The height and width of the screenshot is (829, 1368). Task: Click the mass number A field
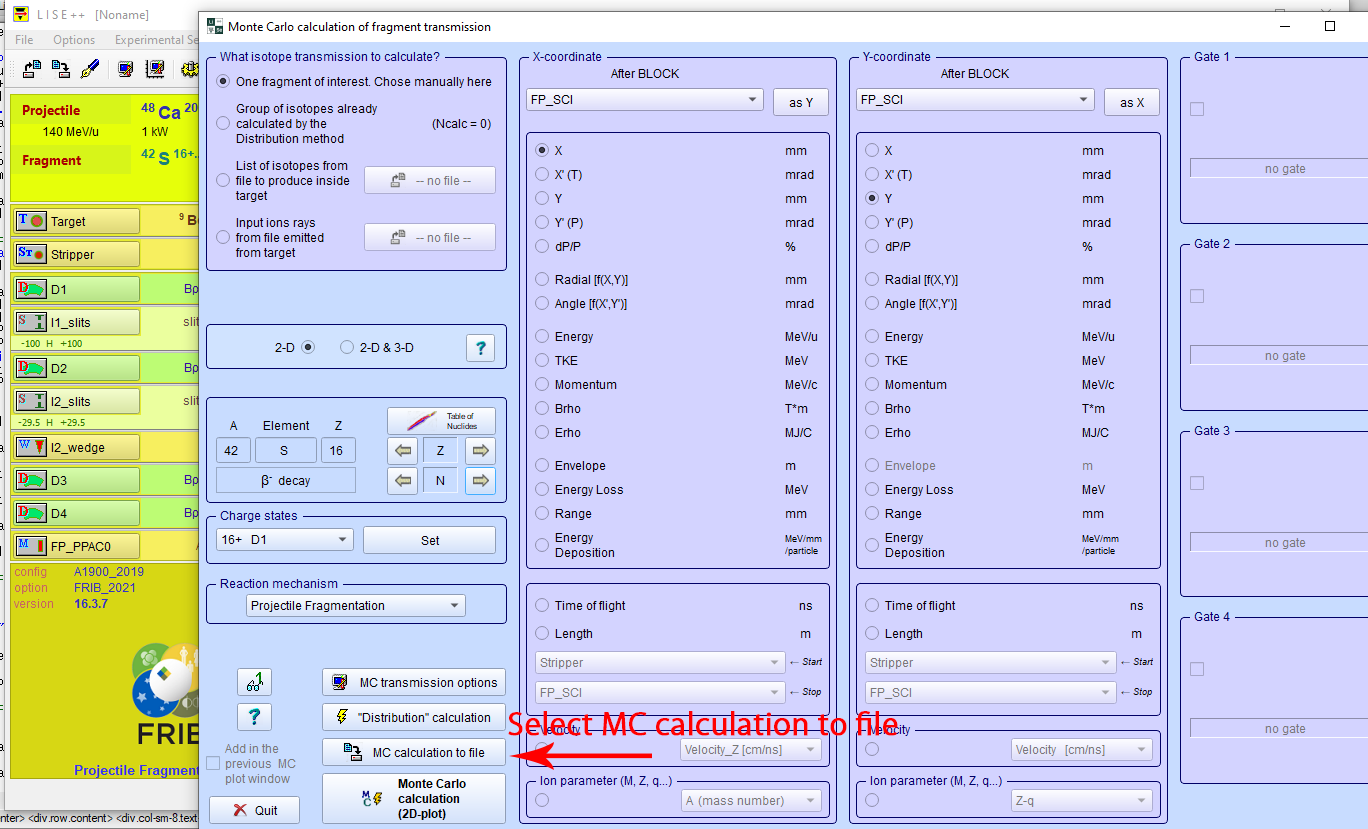tap(232, 451)
